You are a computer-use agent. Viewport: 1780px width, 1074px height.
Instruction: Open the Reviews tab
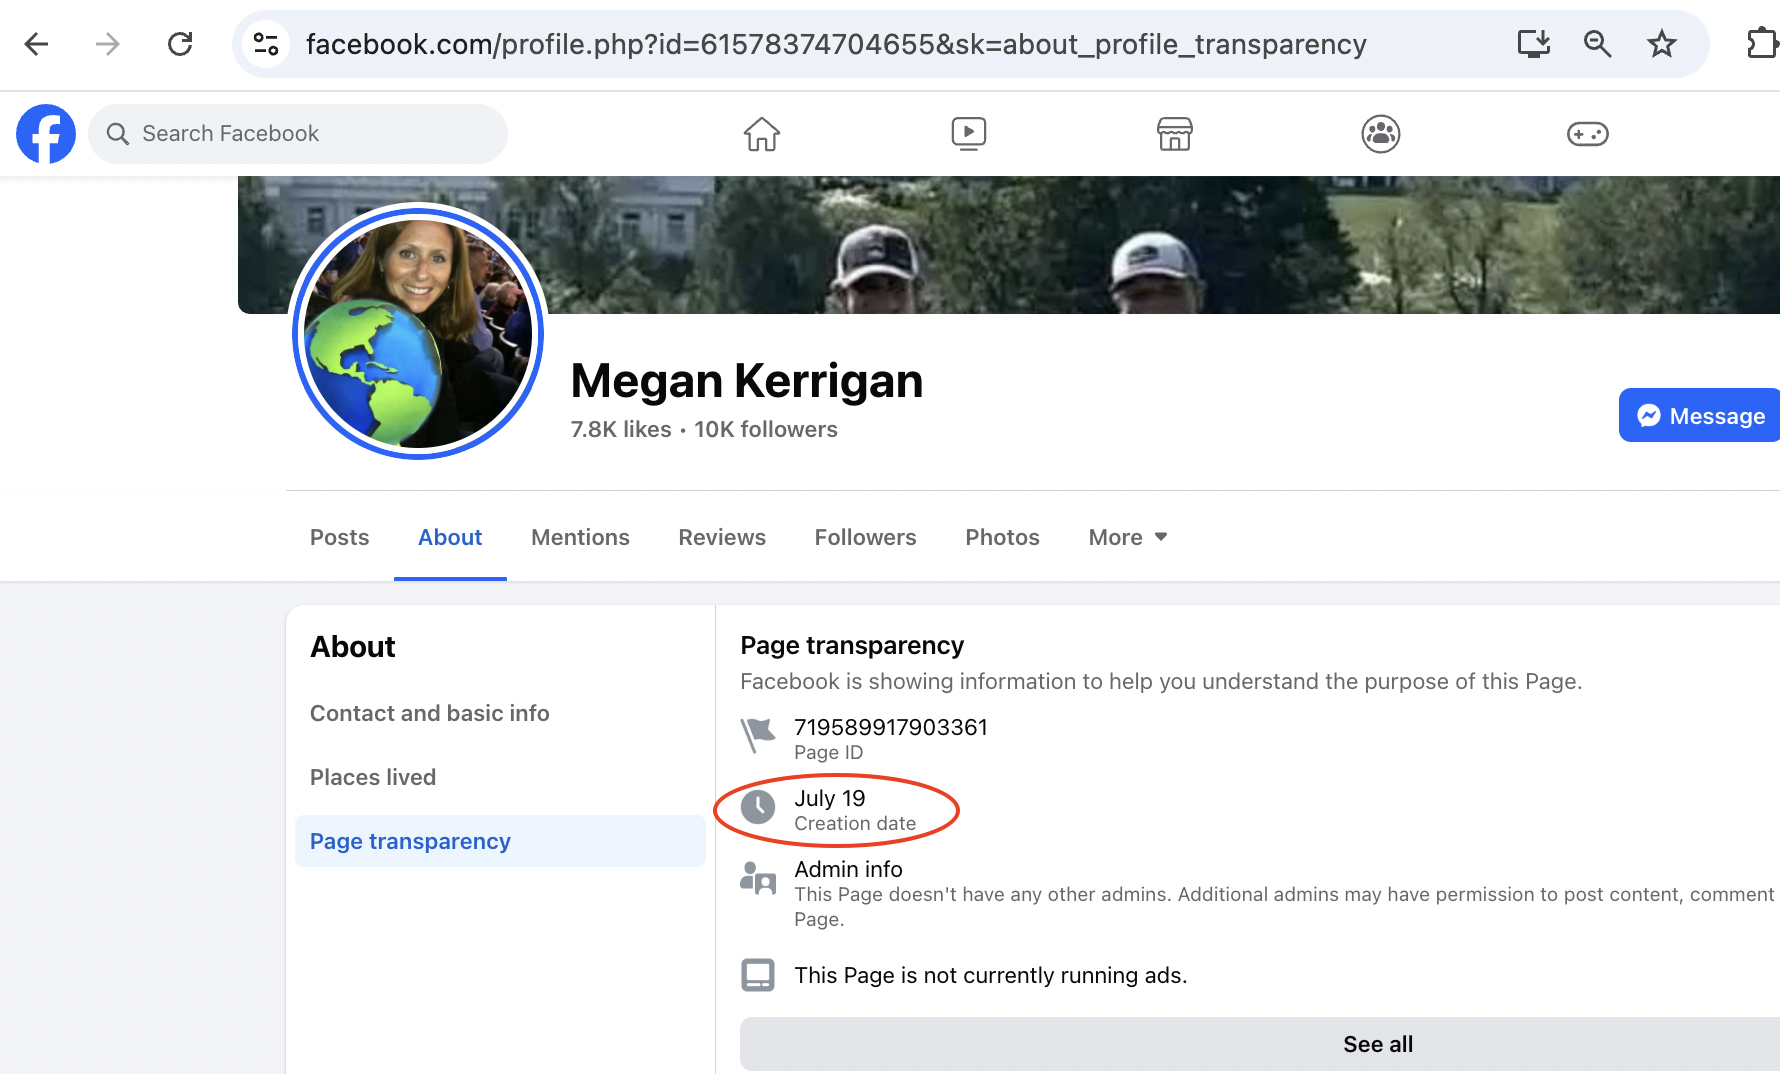tap(722, 538)
